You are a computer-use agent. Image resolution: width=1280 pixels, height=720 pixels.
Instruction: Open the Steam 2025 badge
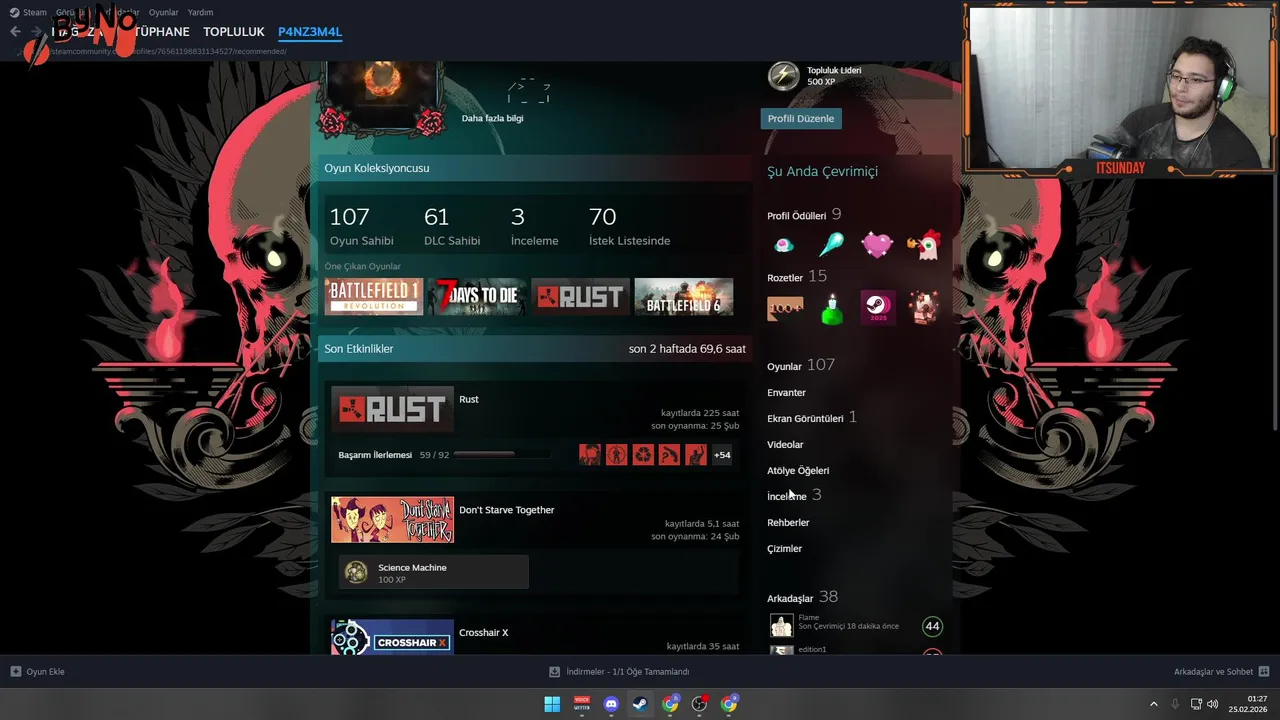coord(877,308)
